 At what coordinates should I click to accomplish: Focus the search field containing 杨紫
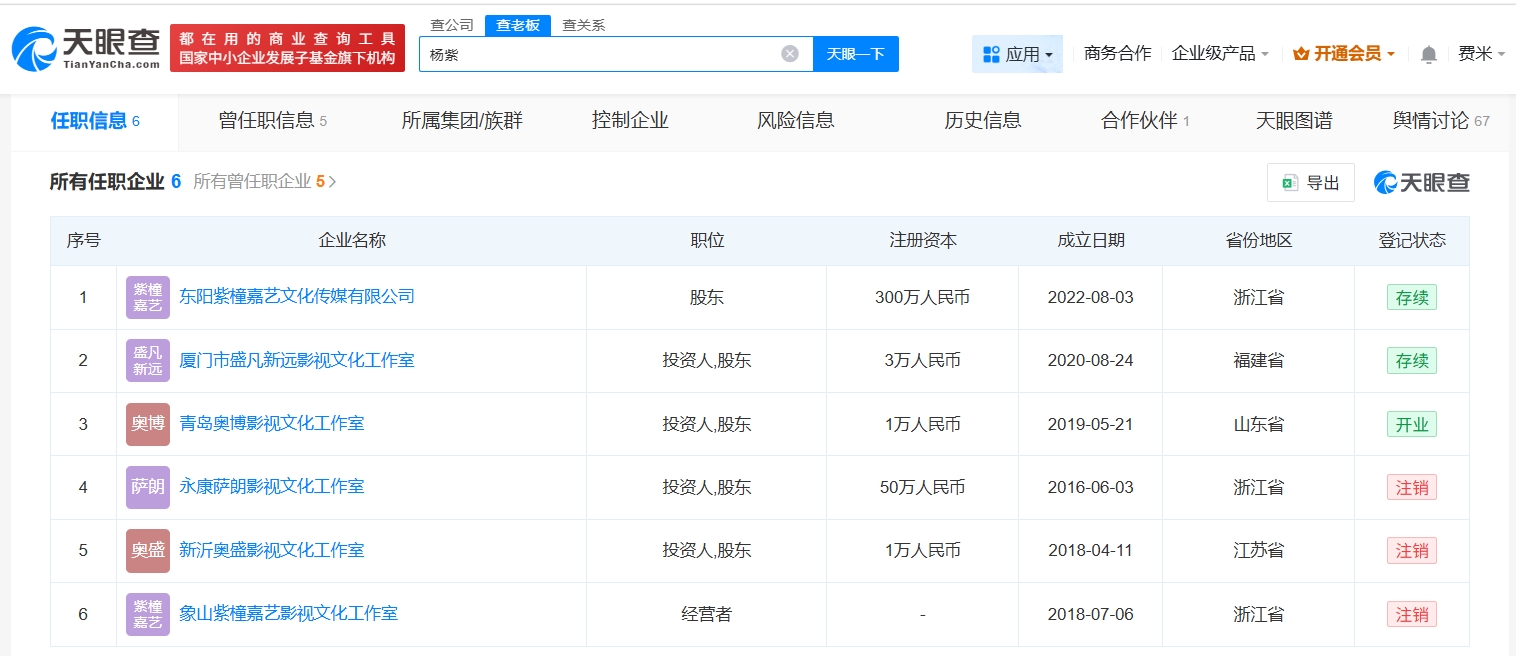(615, 54)
